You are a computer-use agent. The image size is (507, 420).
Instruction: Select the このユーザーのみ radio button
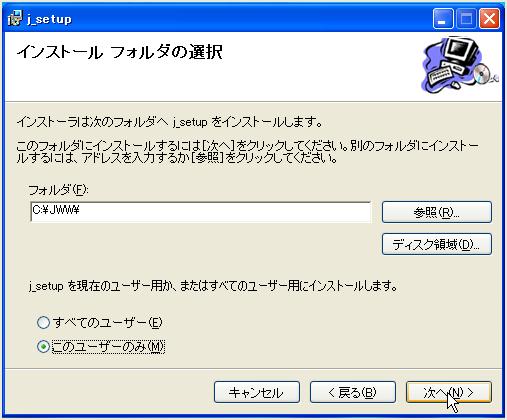(x=43, y=347)
